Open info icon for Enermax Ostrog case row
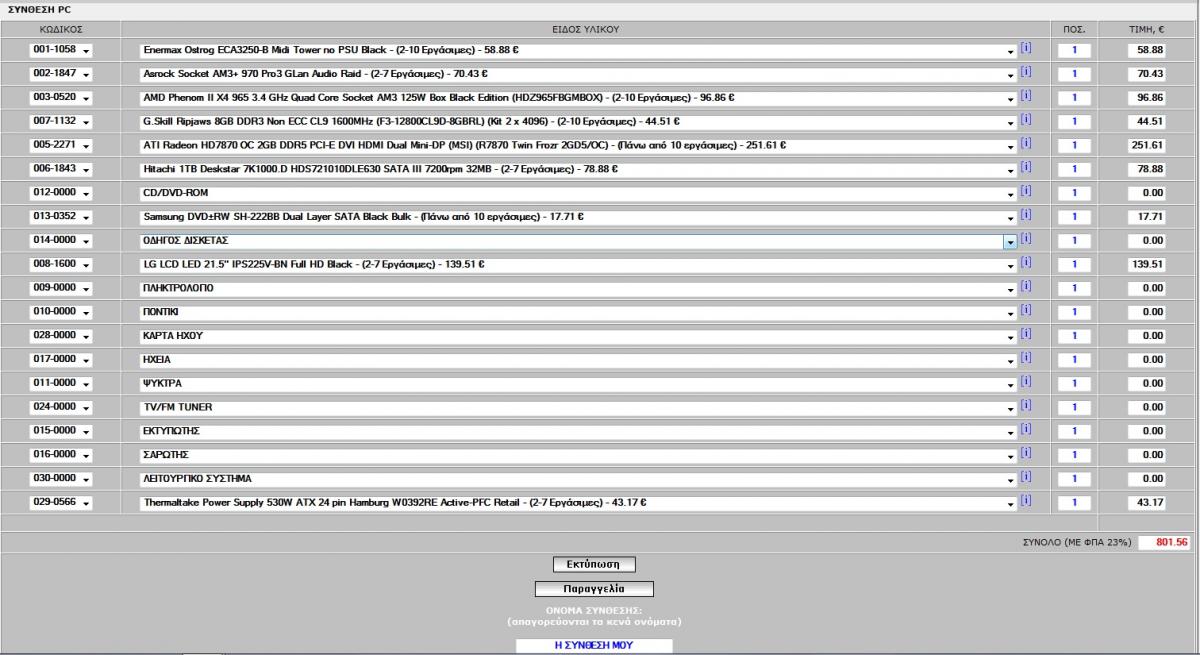Image resolution: width=1200 pixels, height=655 pixels. (x=1025, y=48)
